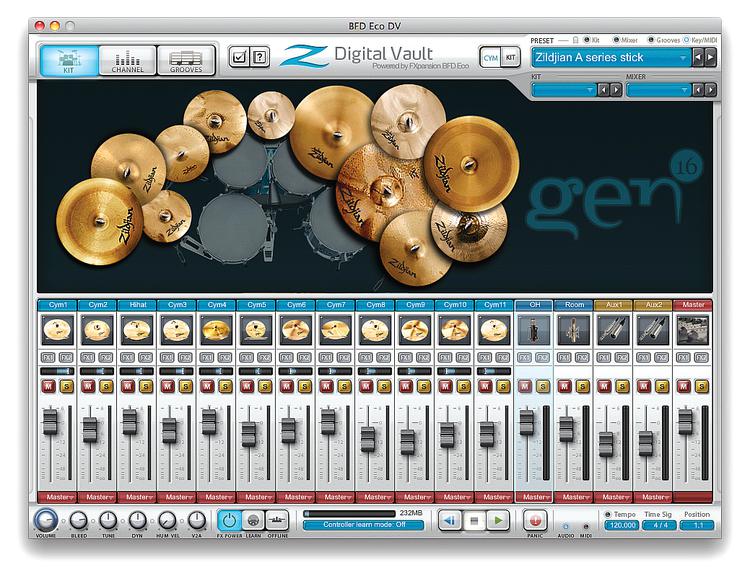Open FX2 slot on Master channel
The width and height of the screenshot is (750, 578).
701,357
